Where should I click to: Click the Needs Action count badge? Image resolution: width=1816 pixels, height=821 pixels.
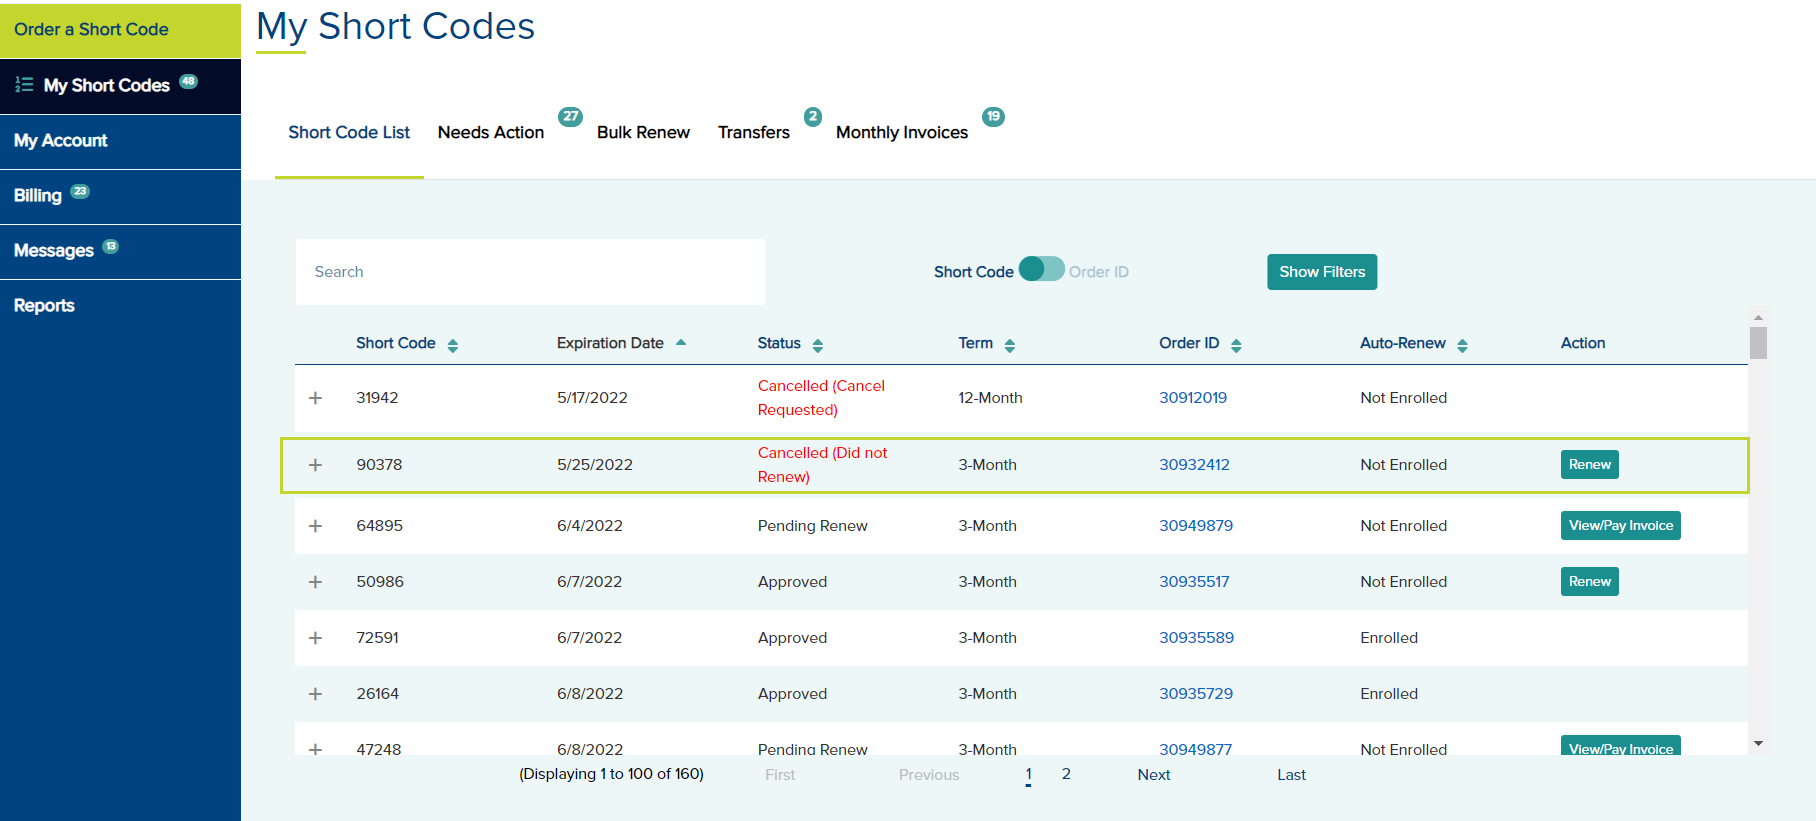pyautogui.click(x=570, y=116)
